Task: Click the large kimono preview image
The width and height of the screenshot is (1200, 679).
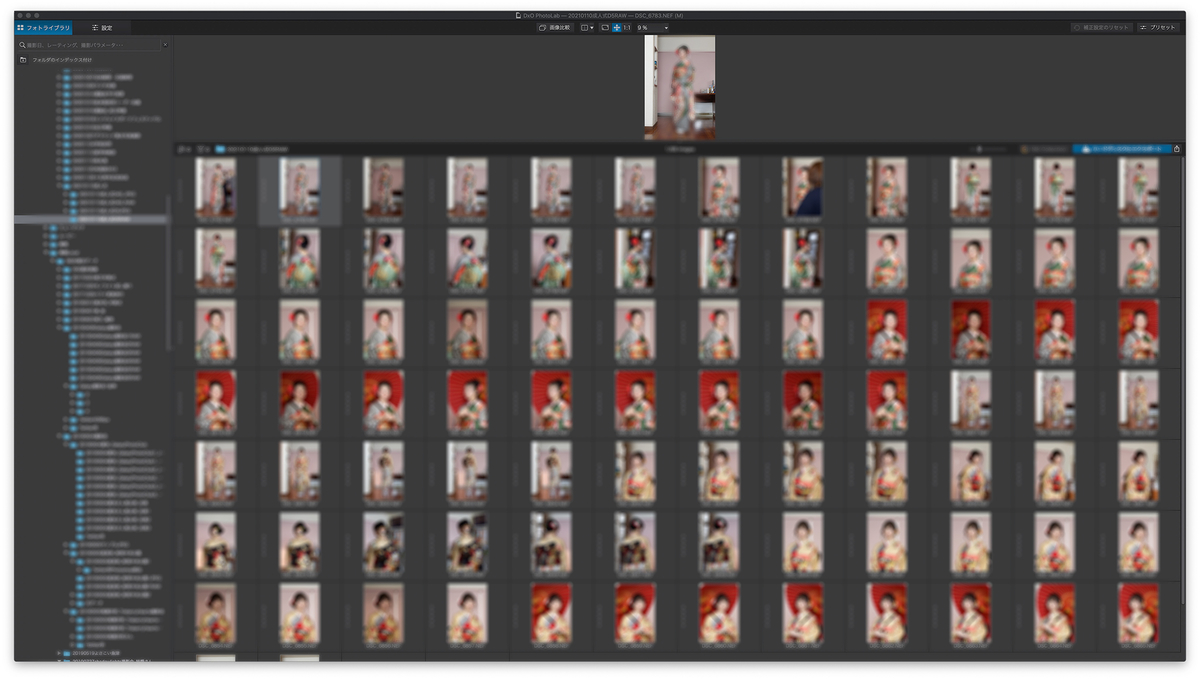Action: click(680, 87)
